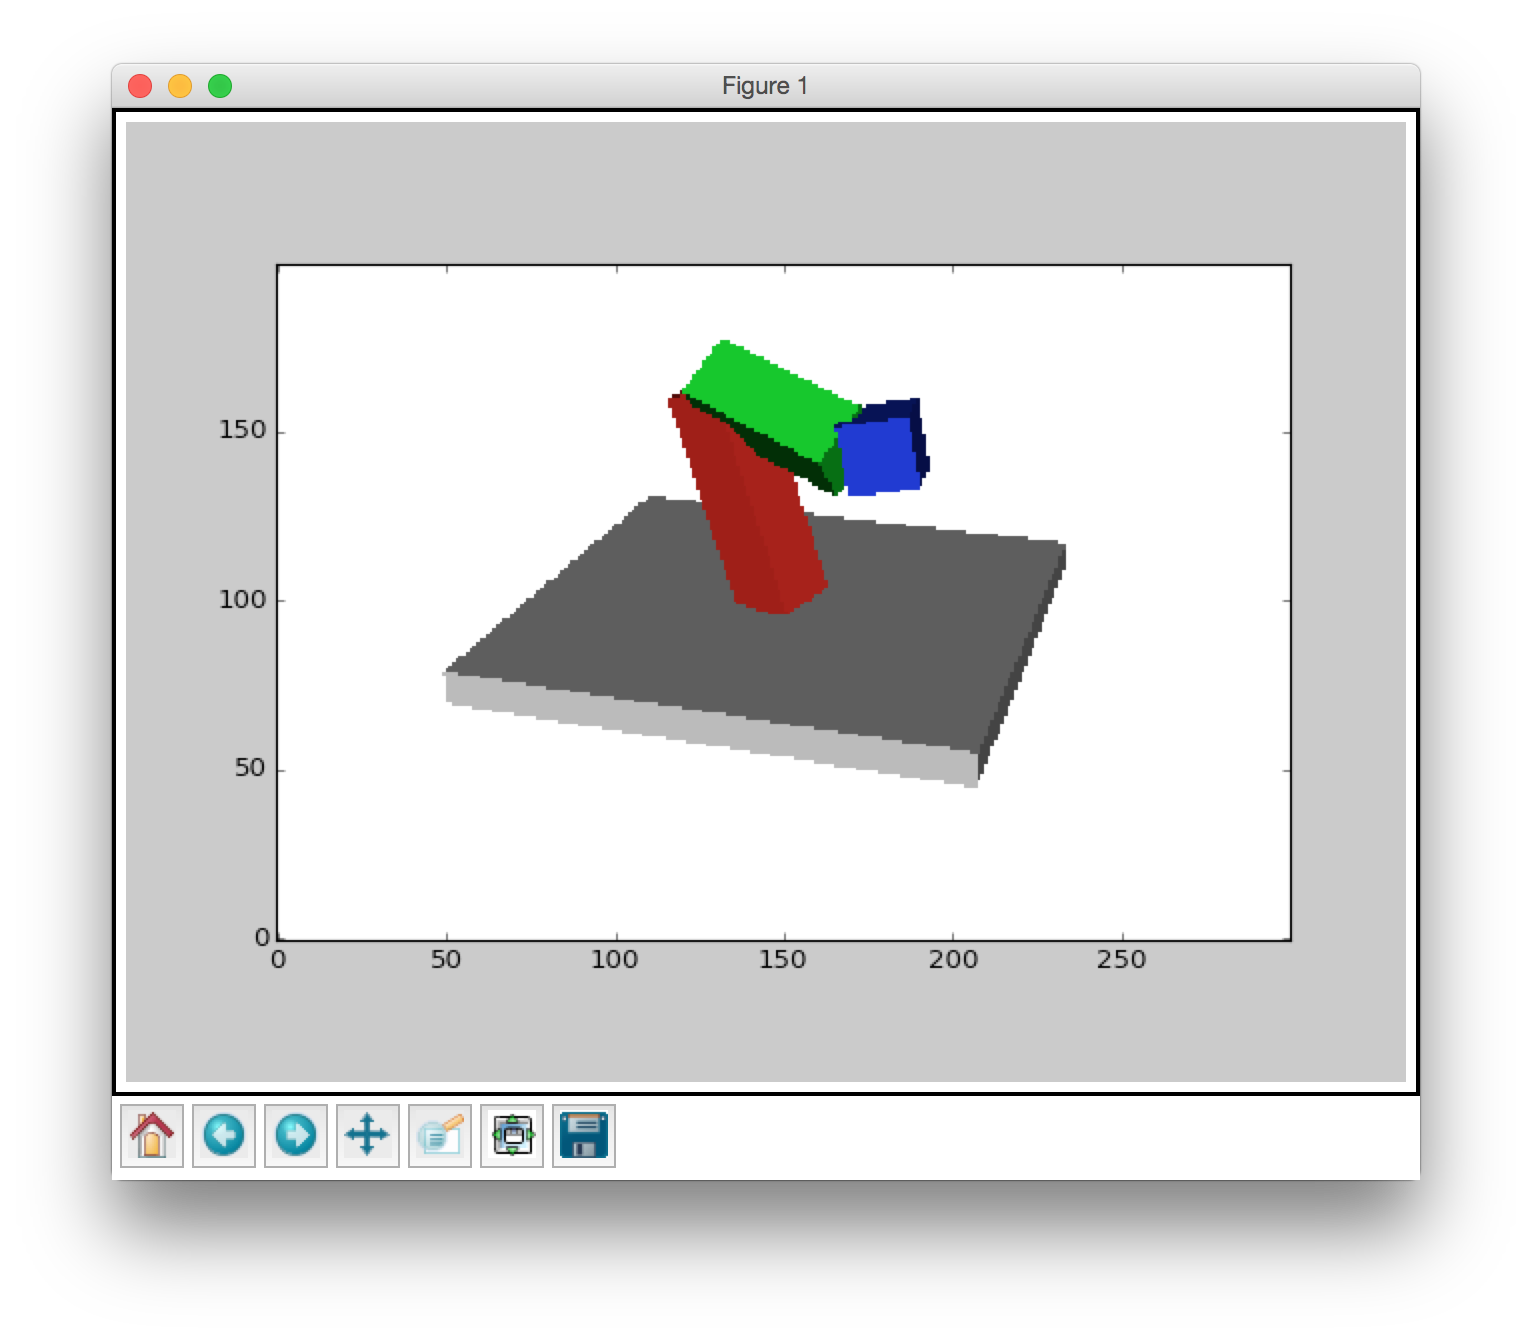1532x1340 pixels.
Task: Click the Home reset view icon
Action: (x=152, y=1136)
